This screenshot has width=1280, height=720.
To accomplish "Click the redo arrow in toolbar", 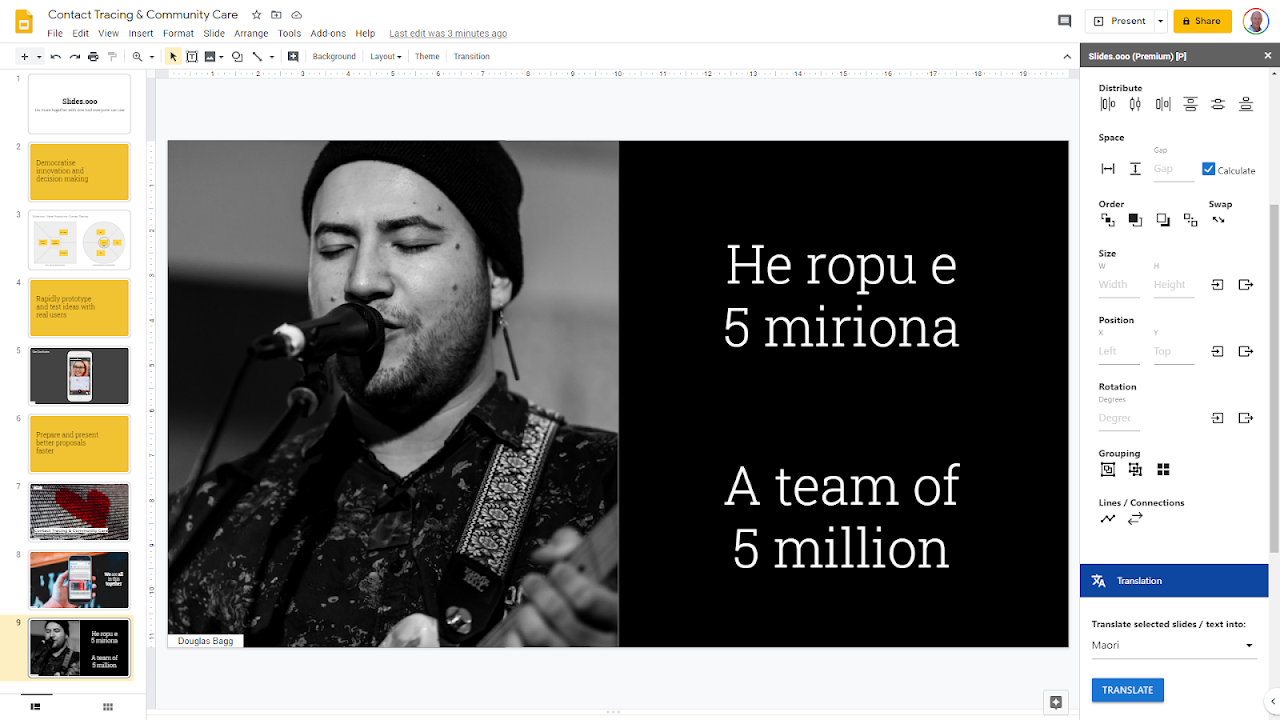I will [x=74, y=57].
